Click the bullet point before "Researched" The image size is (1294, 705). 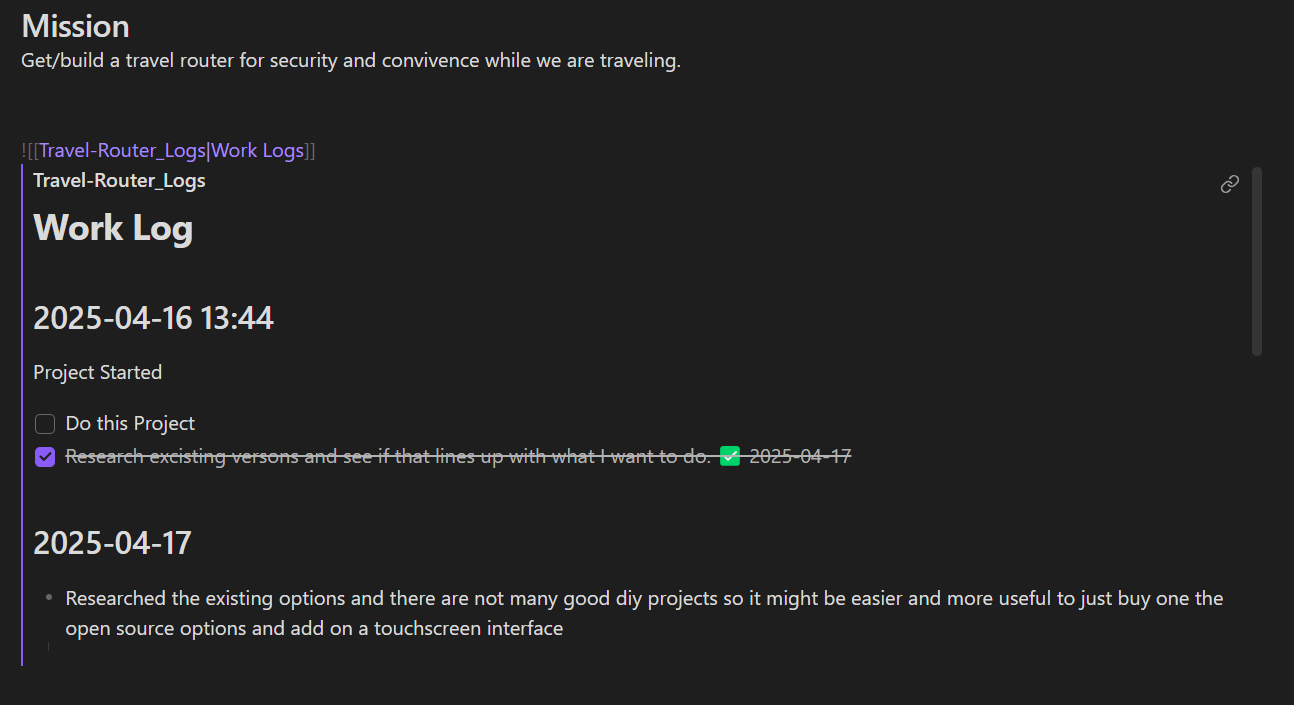(48, 598)
